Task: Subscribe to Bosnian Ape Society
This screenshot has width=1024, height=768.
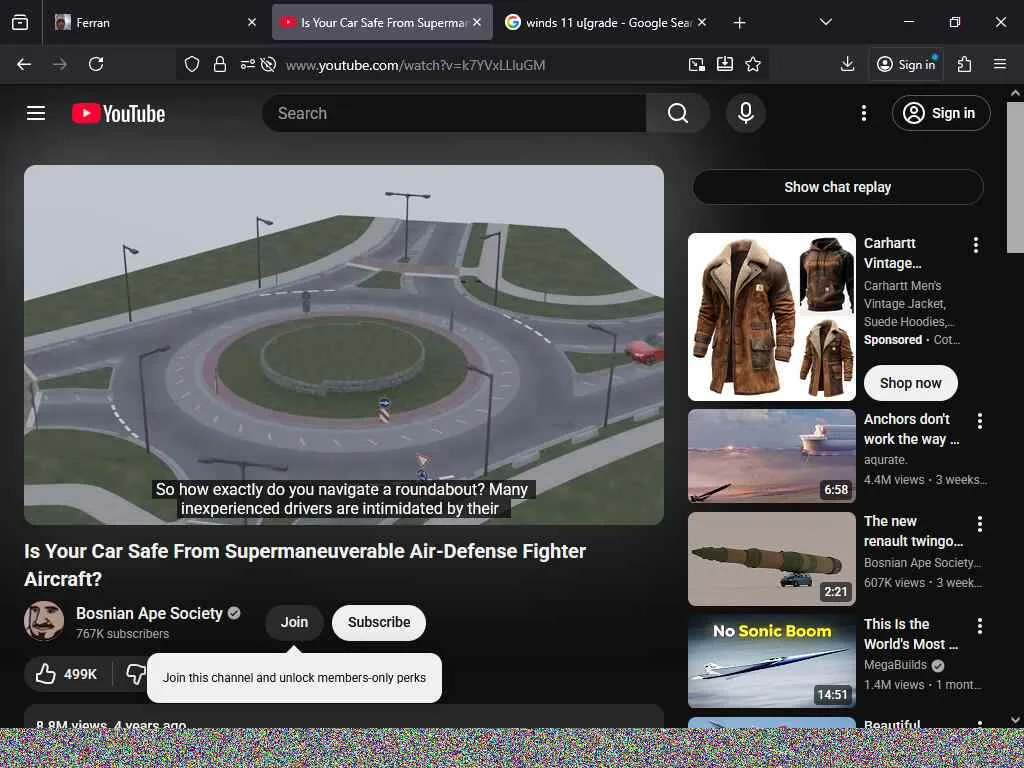Action: 379,622
